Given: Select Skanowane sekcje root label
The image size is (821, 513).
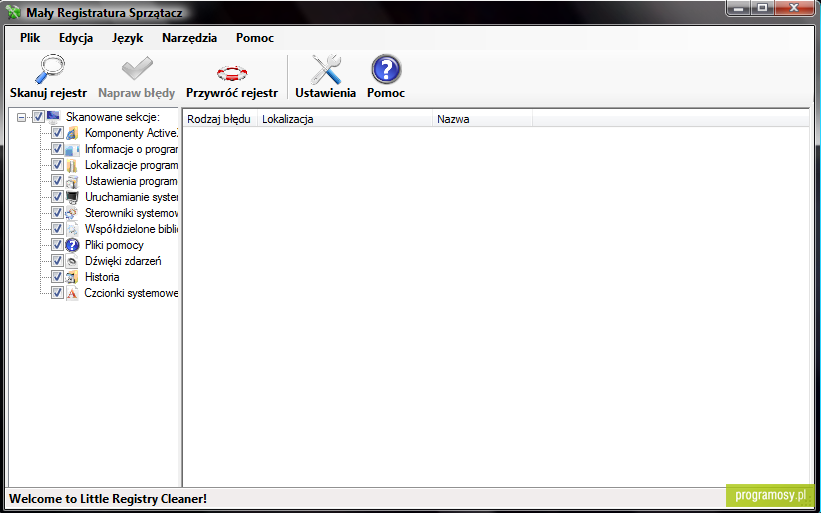Looking at the screenshot, I should coord(113,117).
